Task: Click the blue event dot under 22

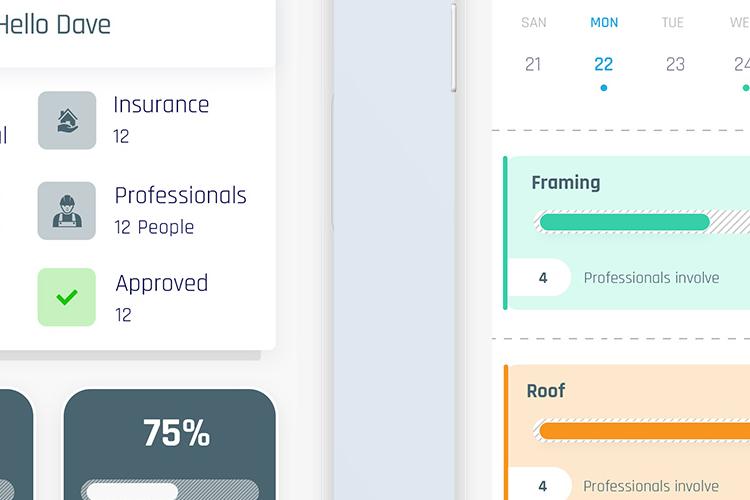Action: click(x=604, y=88)
